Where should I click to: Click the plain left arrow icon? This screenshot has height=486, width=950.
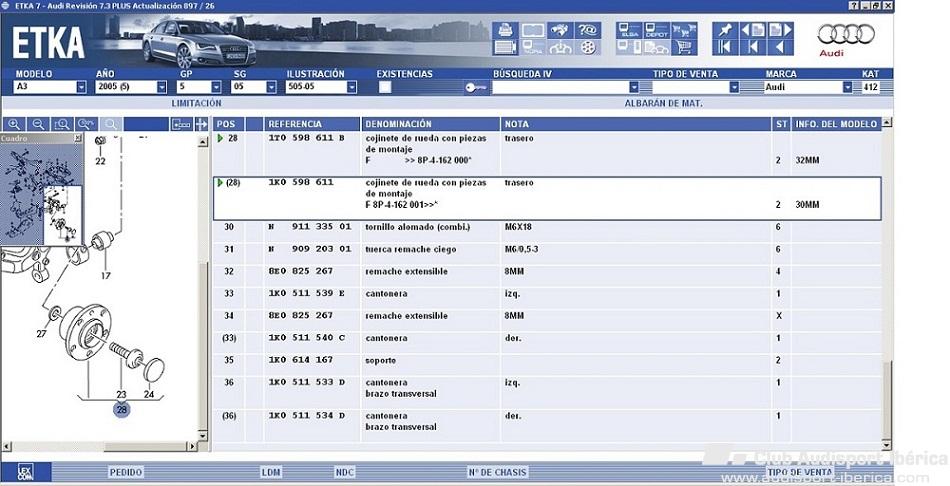pyautogui.click(x=780, y=48)
